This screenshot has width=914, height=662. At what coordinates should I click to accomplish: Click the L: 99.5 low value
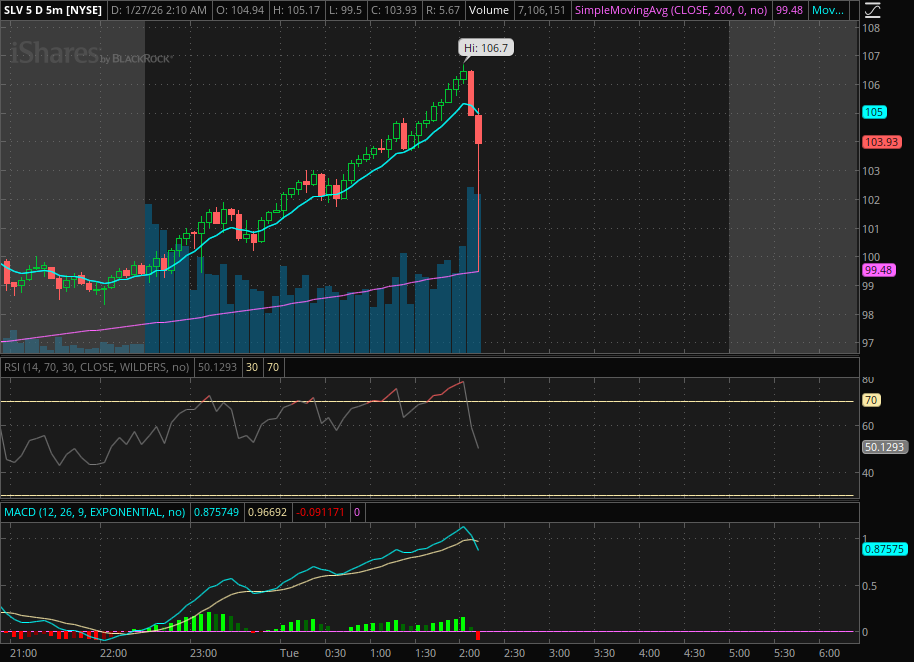tap(344, 10)
